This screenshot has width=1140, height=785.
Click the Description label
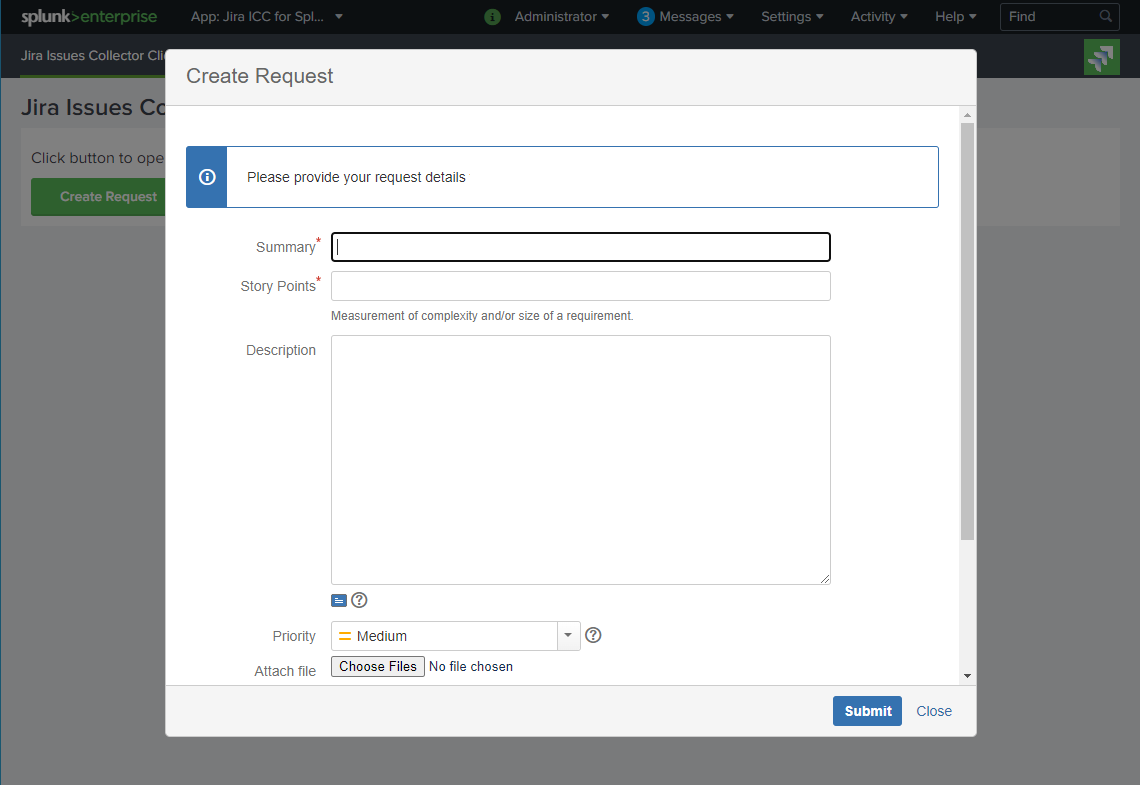click(281, 350)
